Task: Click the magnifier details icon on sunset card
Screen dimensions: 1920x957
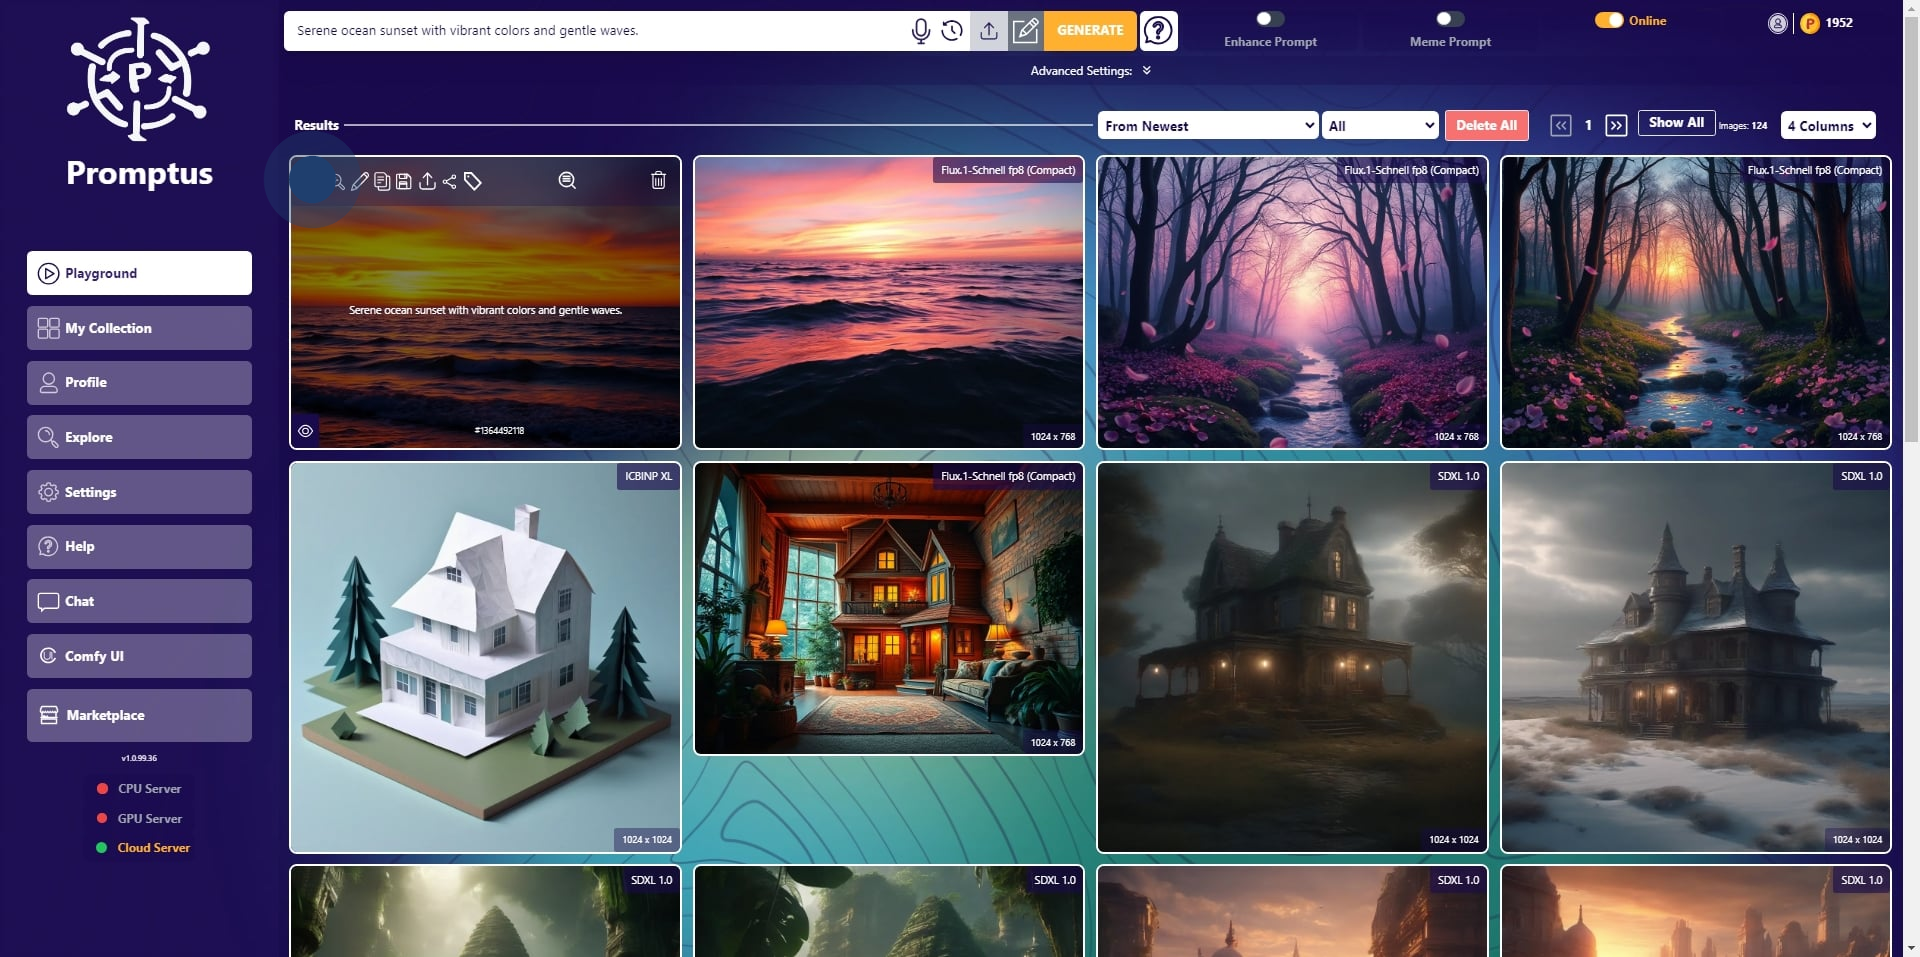Action: click(x=567, y=180)
